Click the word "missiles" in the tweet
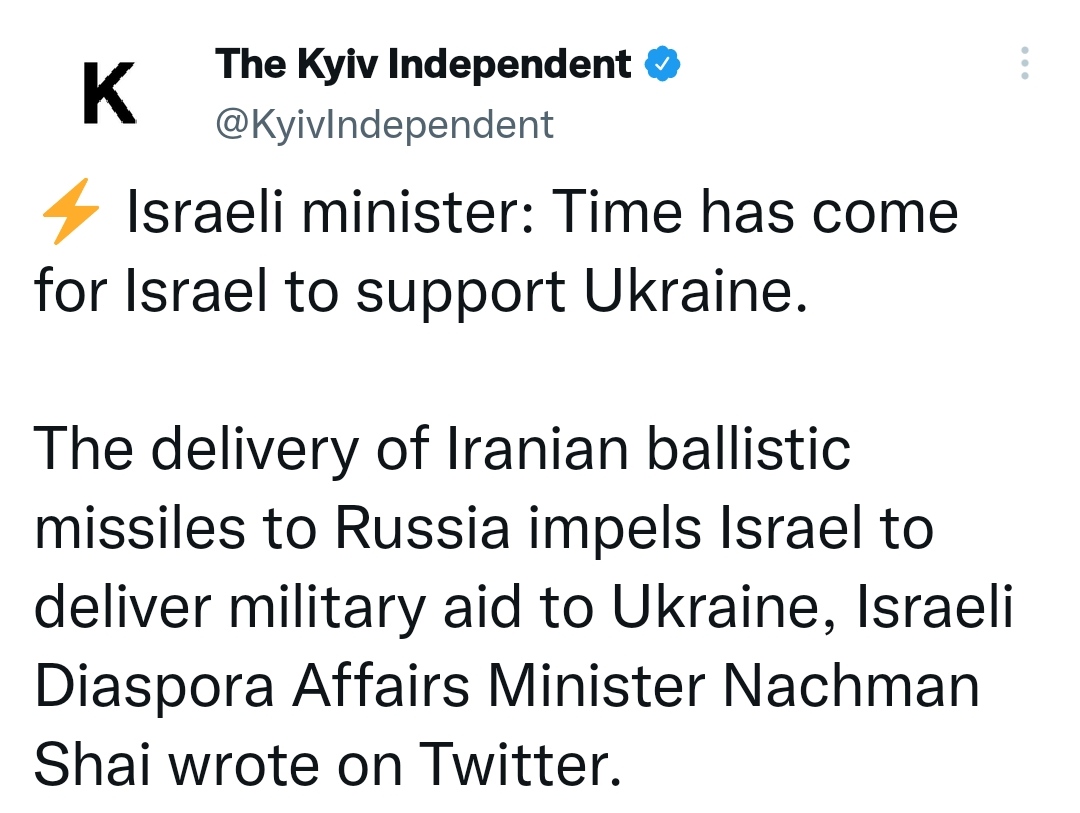 coord(140,528)
